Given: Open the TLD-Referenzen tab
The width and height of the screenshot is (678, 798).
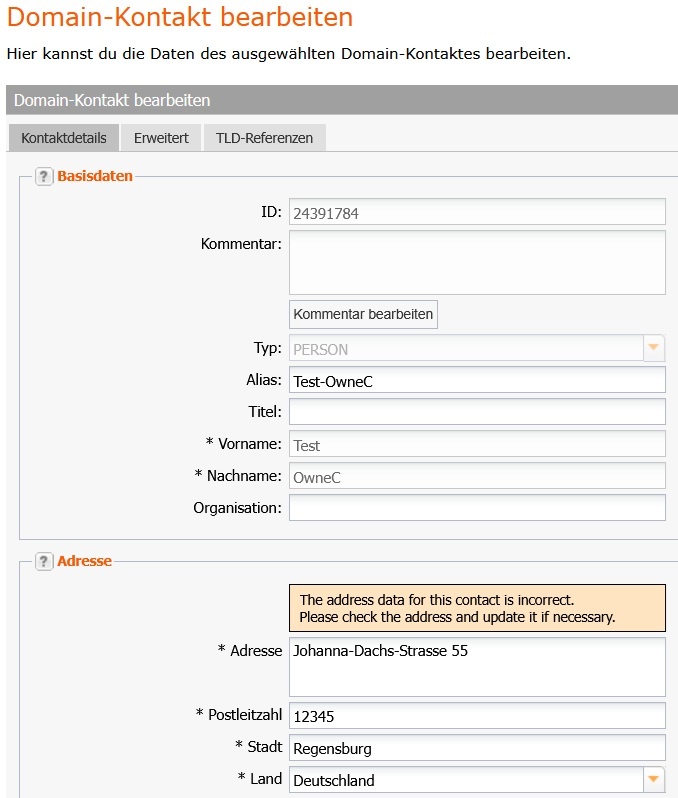Looking at the screenshot, I should tap(264, 138).
